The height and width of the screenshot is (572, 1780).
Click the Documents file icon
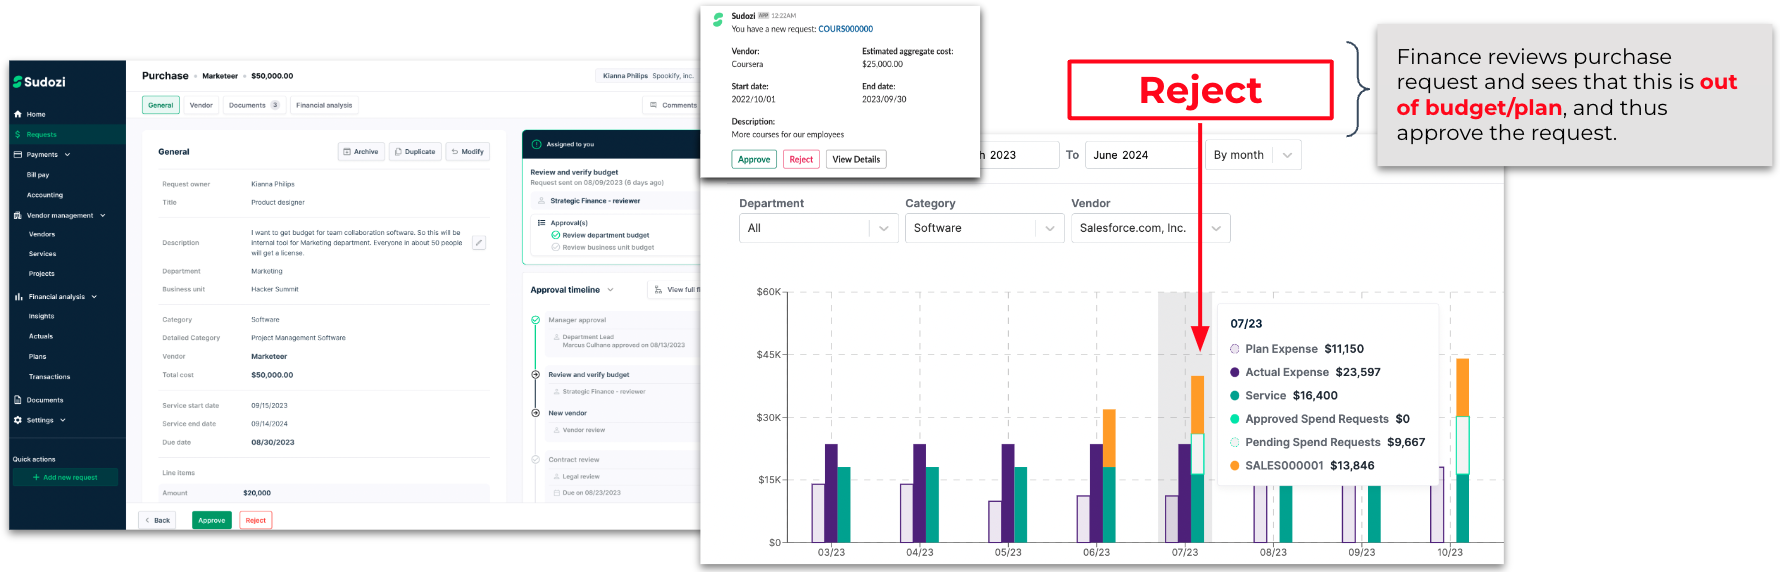(x=18, y=400)
